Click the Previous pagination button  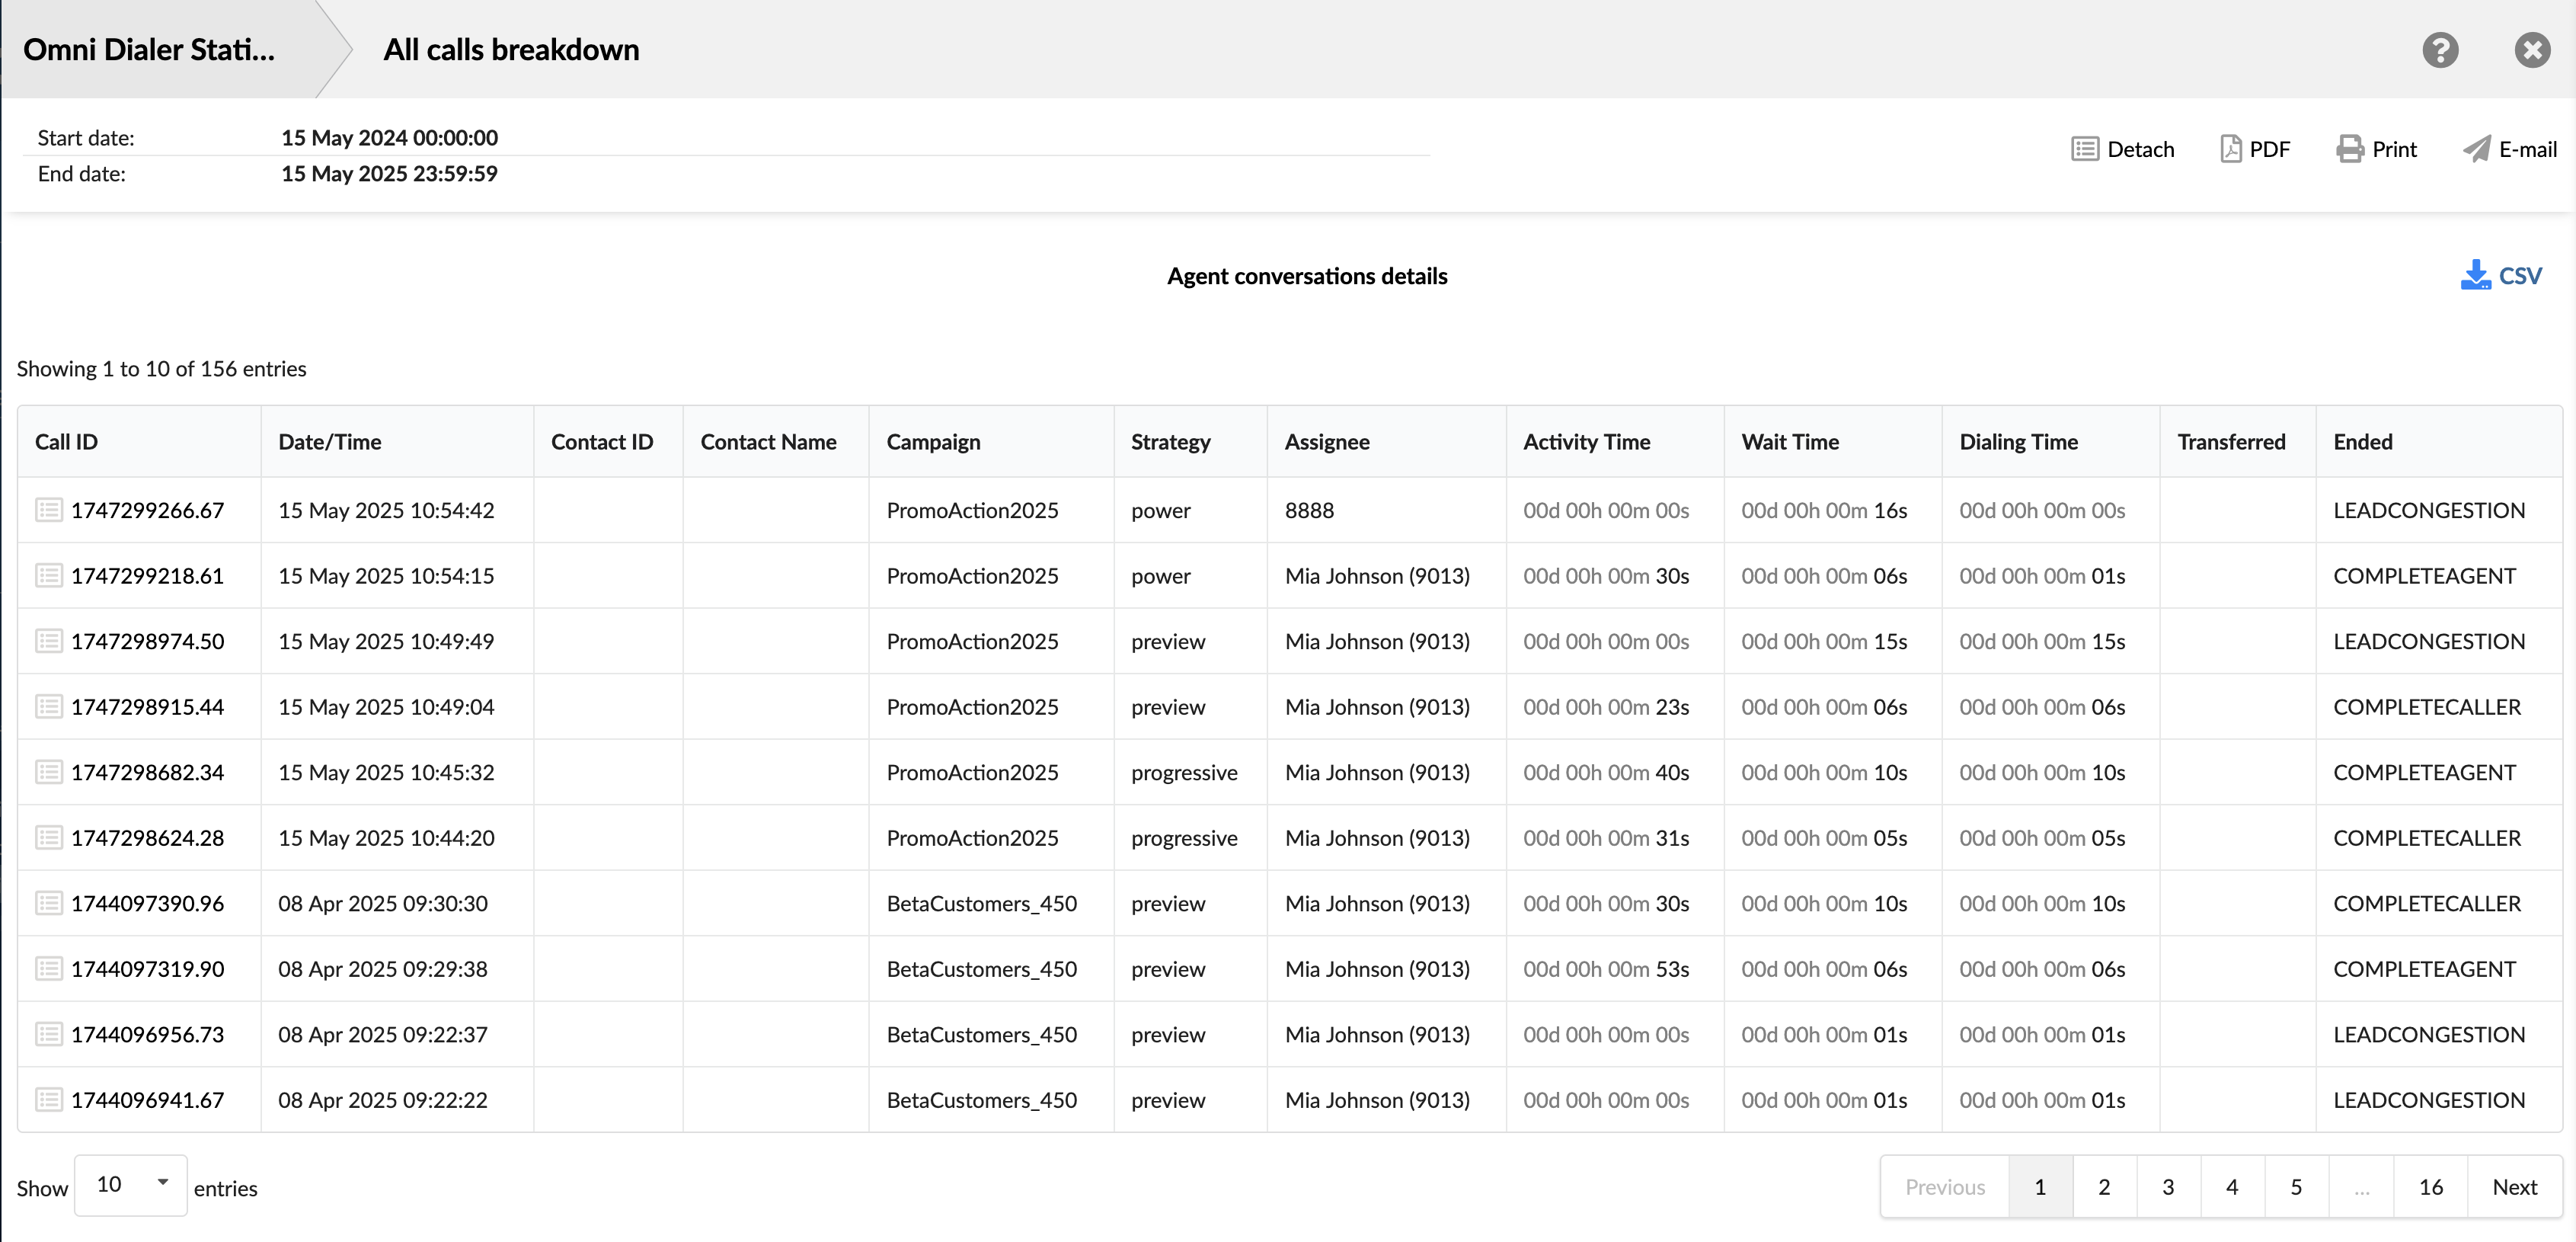tap(1945, 1186)
